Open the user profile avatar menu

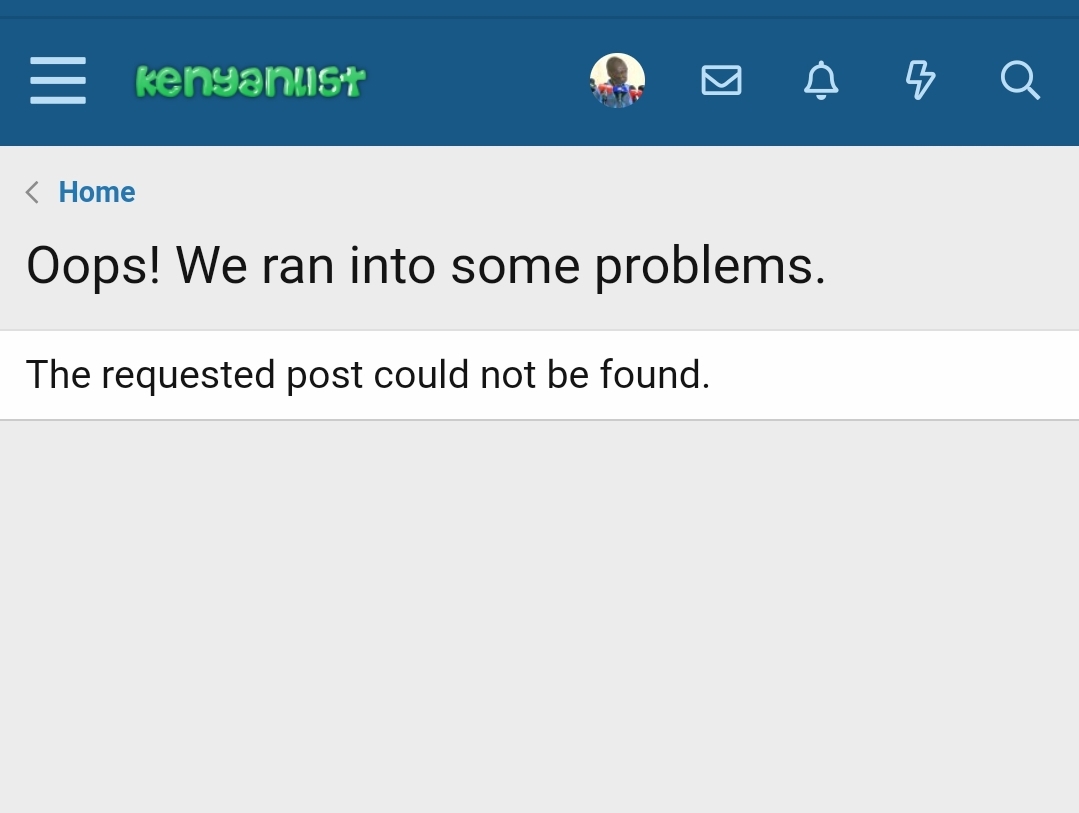pyautogui.click(x=617, y=80)
